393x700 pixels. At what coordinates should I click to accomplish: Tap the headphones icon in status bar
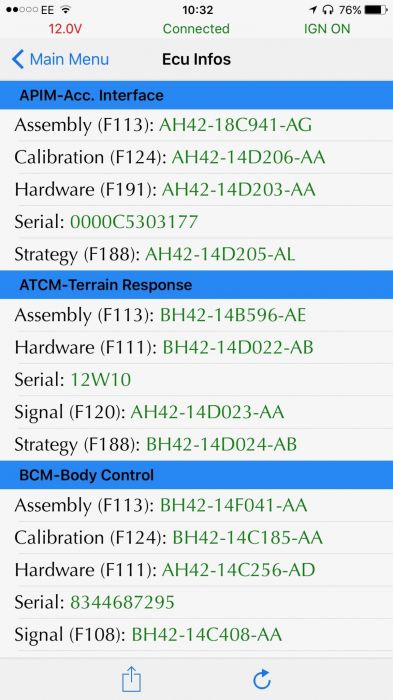pos(328,9)
